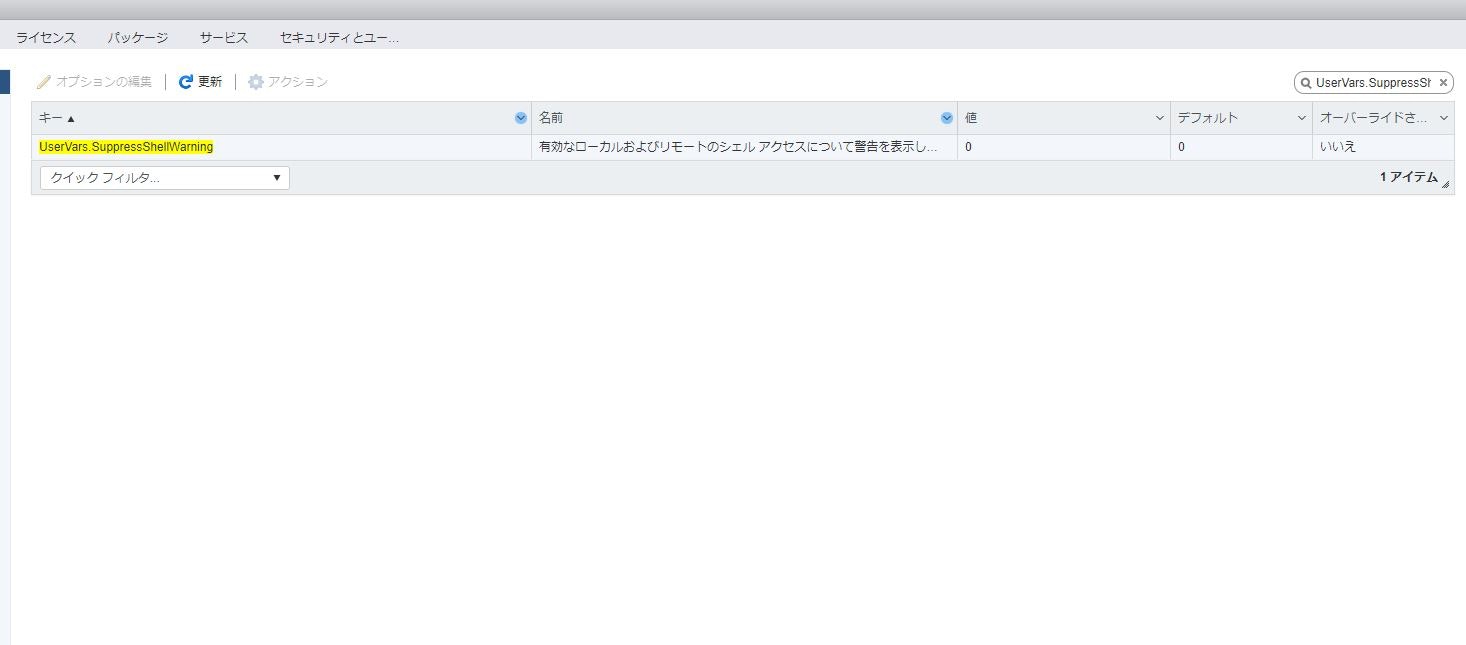
Task: Switch to the セキュリティとユー... tab
Action: 339,38
